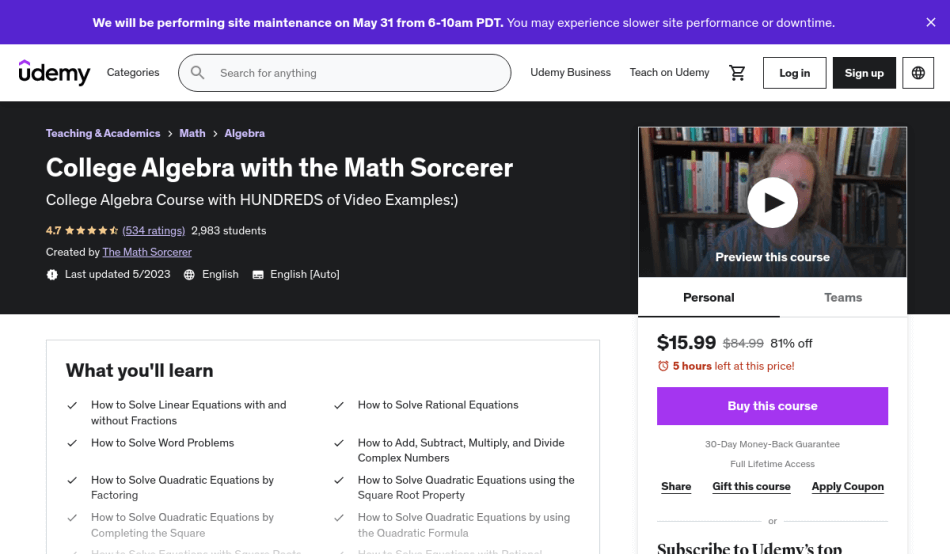Viewport: 950px width, 554px height.
Task: Switch to the Teams tab
Action: pos(842,297)
